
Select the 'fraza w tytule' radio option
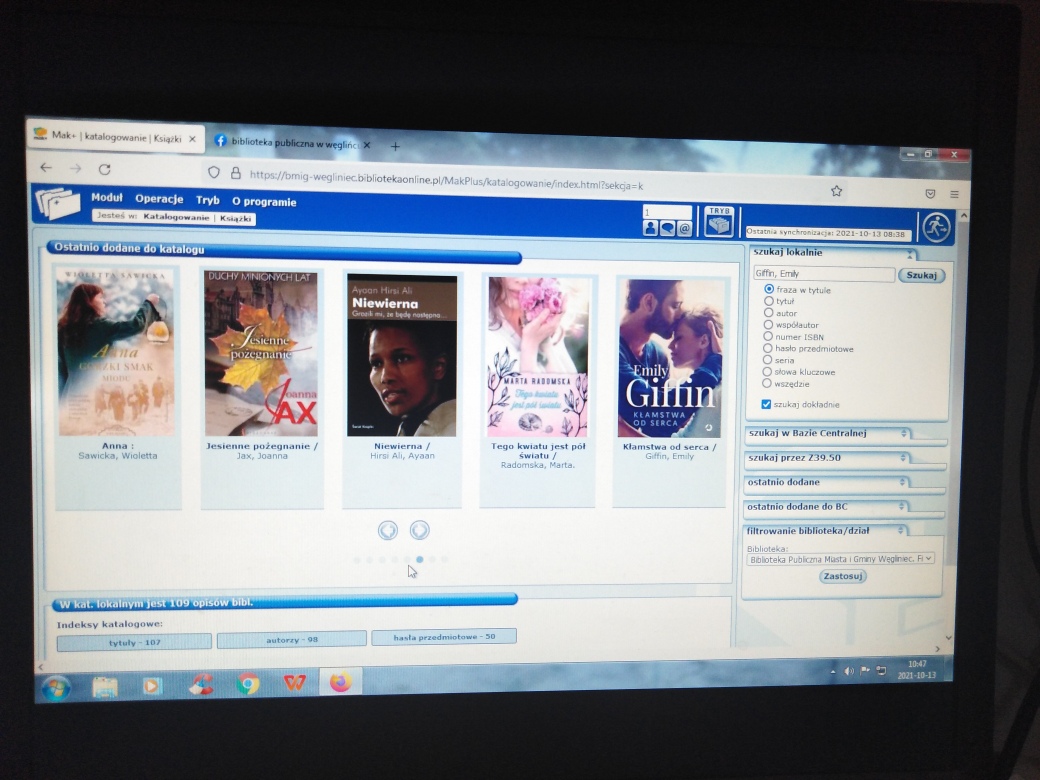point(769,289)
